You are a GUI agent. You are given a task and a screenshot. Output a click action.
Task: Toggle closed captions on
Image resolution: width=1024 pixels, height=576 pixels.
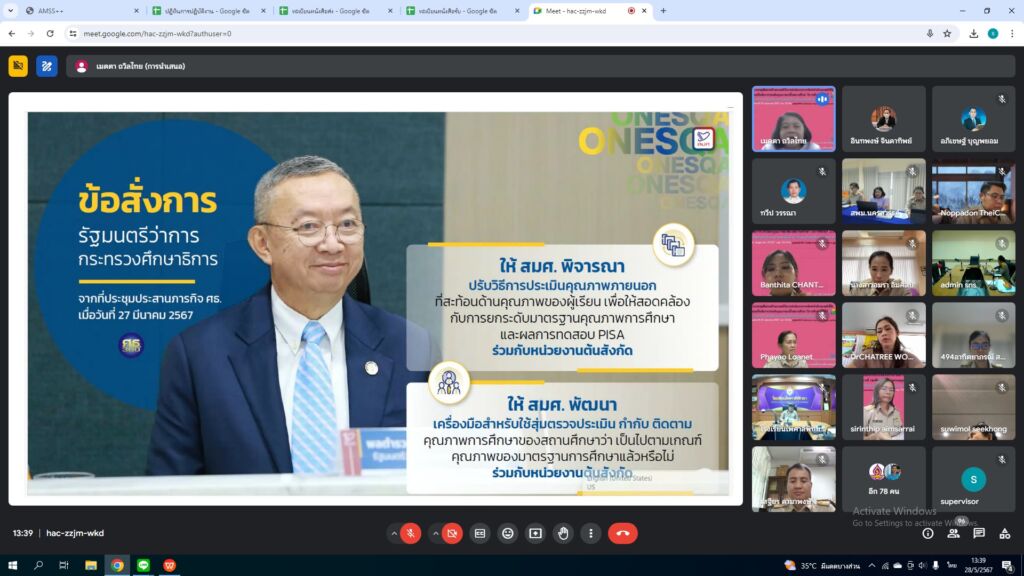[x=480, y=533]
